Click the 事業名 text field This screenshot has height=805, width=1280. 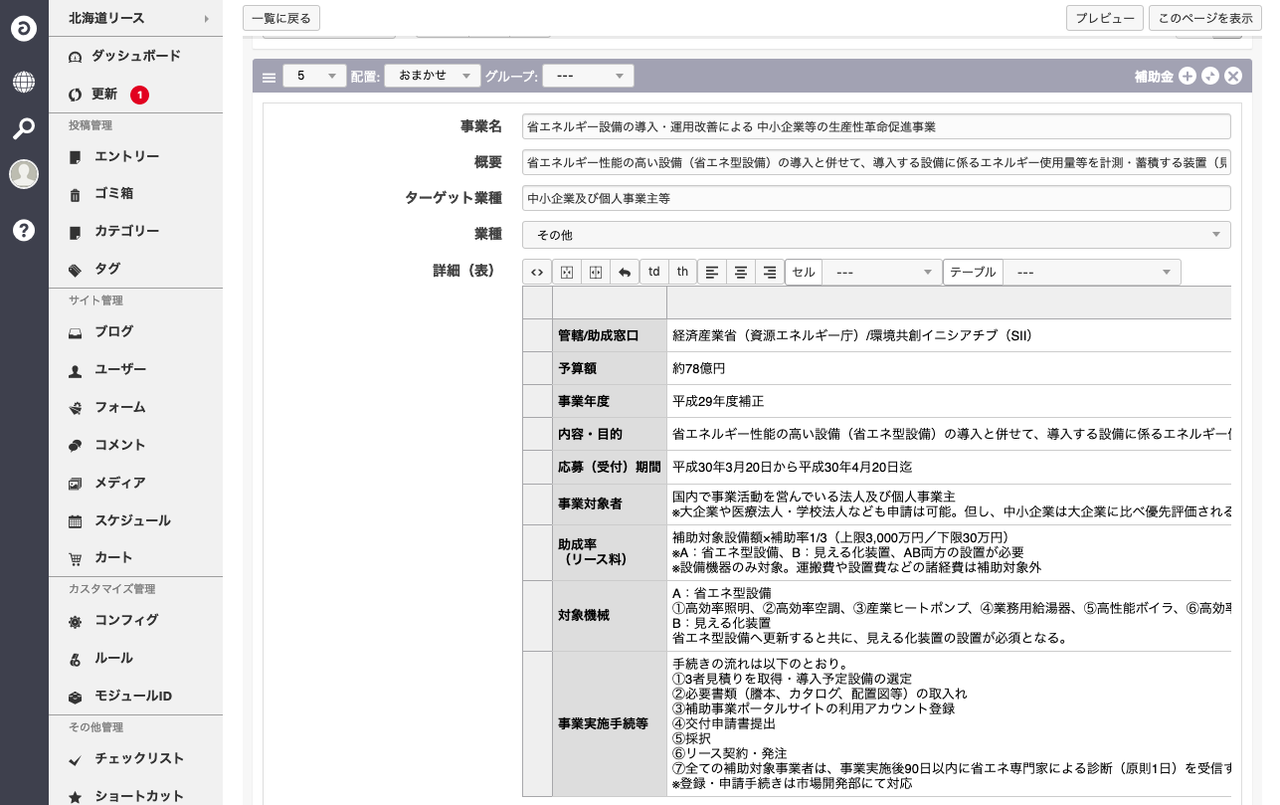(875, 127)
